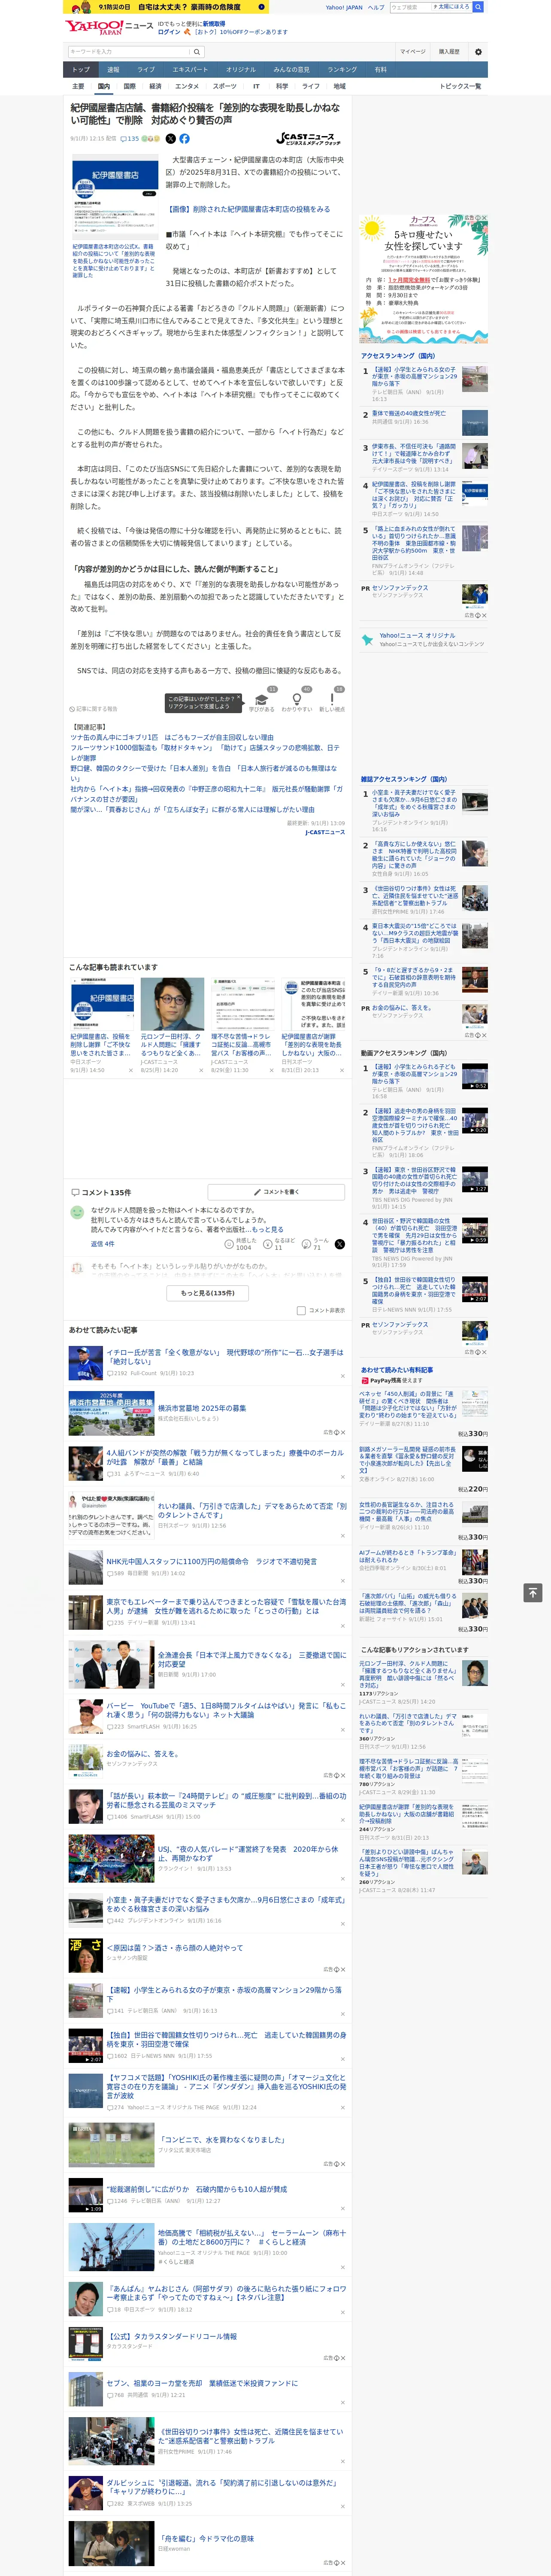Open the NHK元中国人スタッフ article
Image resolution: width=551 pixels, height=2576 pixels.
(x=212, y=1562)
